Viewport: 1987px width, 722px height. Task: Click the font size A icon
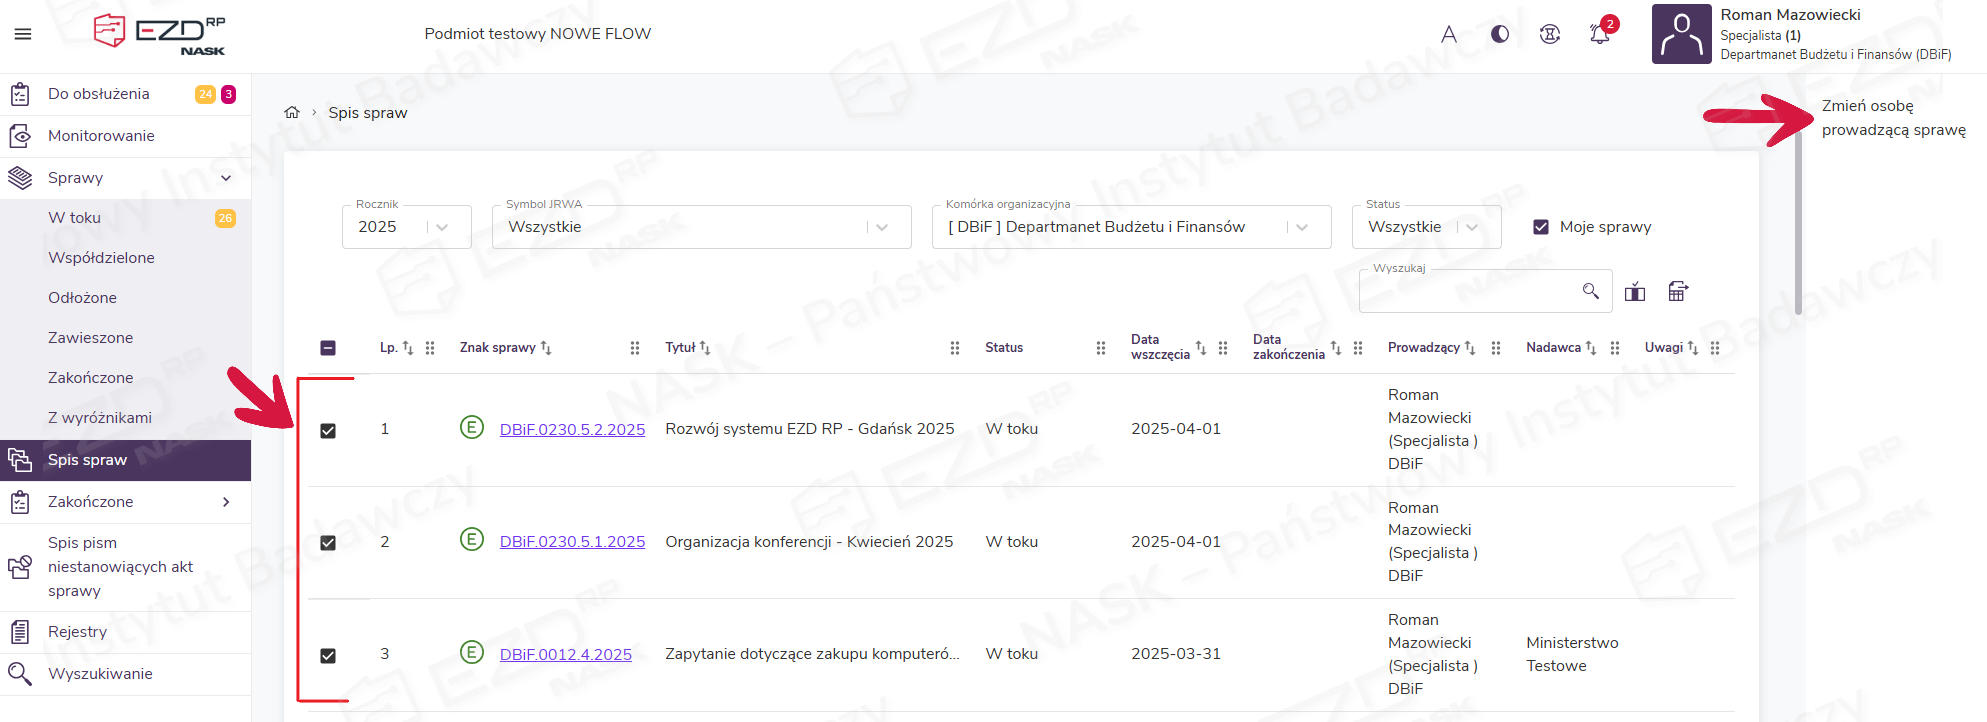(1449, 34)
